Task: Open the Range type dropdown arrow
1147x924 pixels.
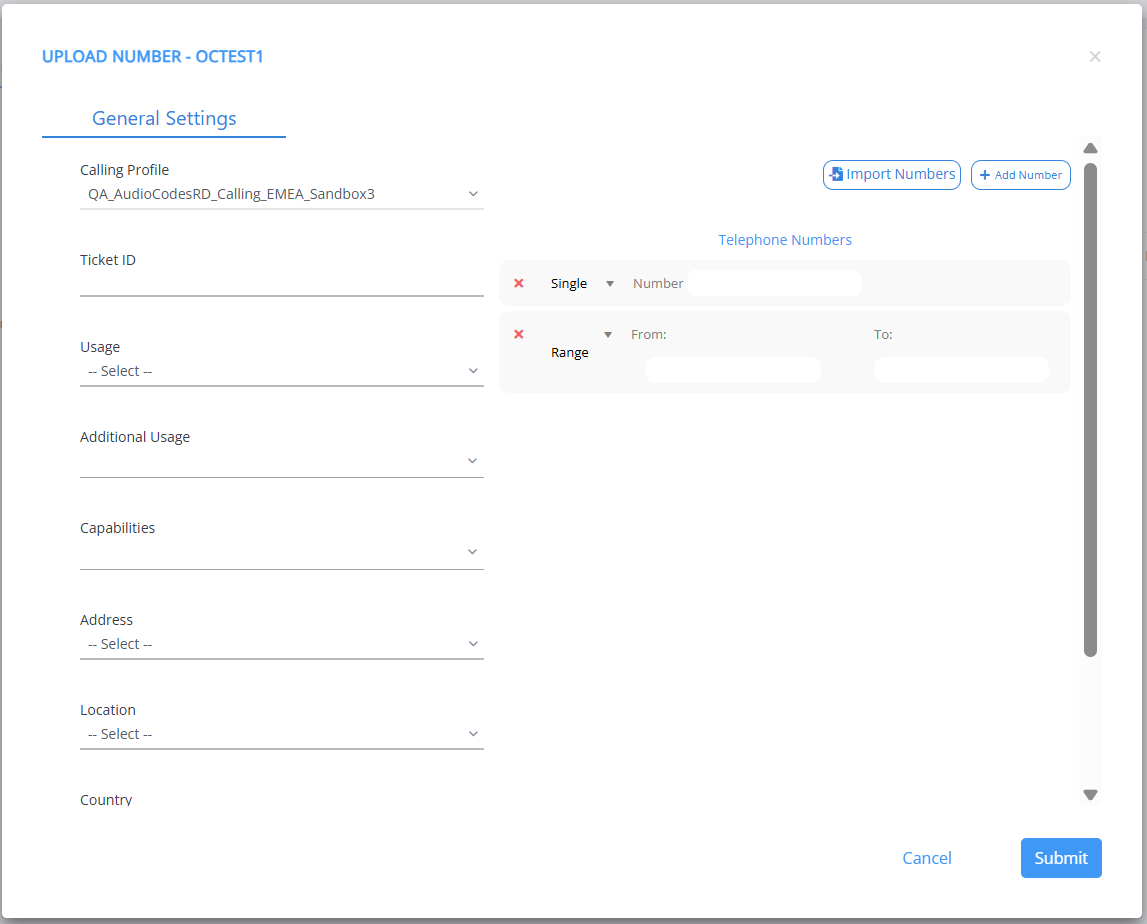Action: (x=607, y=335)
